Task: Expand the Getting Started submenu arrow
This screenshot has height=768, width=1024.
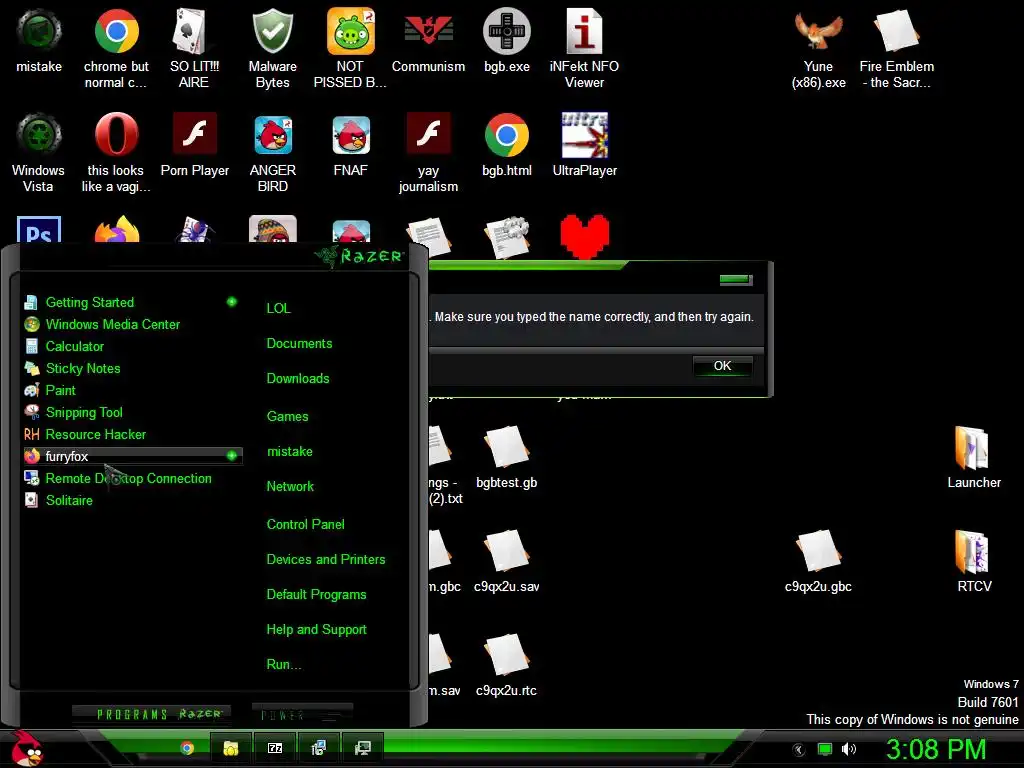Action: coord(231,302)
